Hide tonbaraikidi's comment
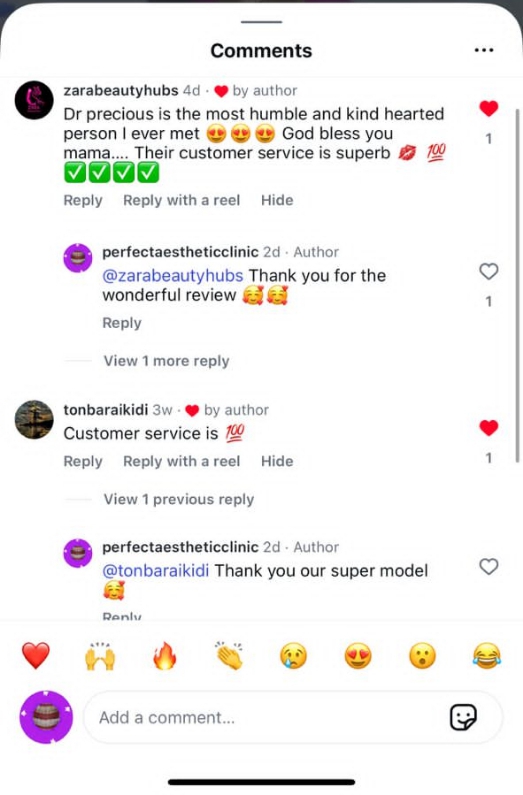The height and width of the screenshot is (795, 523). pyautogui.click(x=277, y=461)
